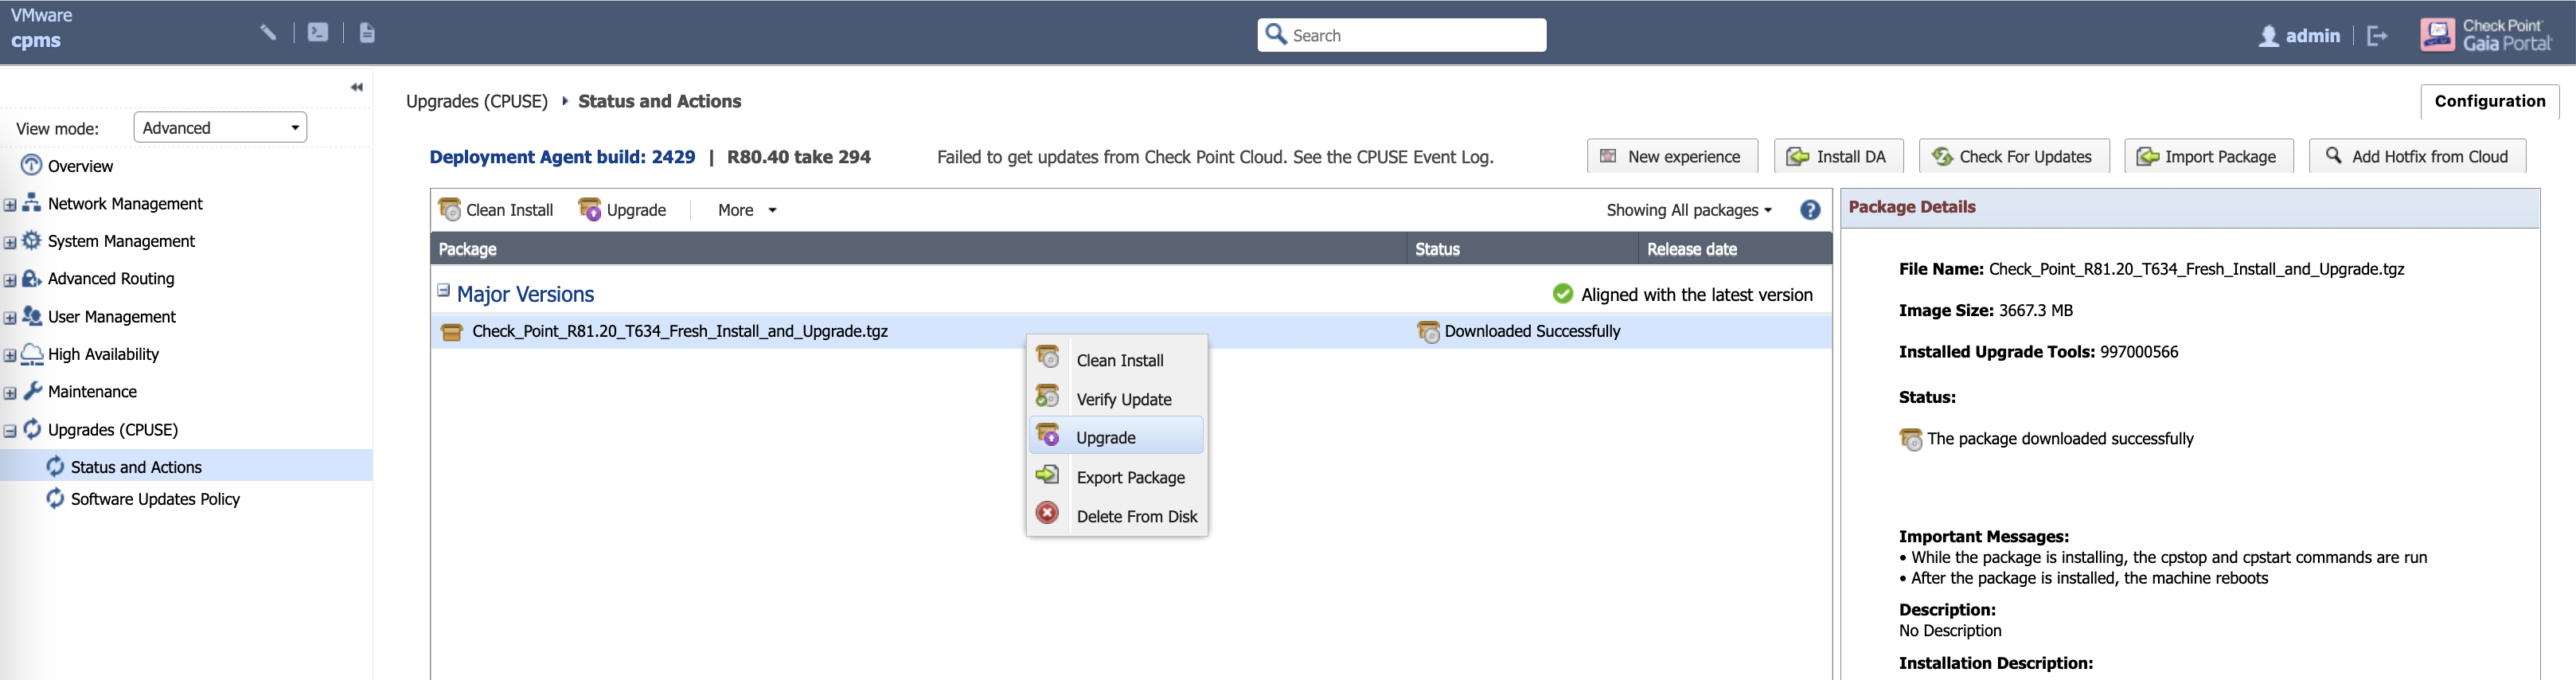The height and width of the screenshot is (680, 2576).
Task: Click the Clean Install toolbar button
Action: pos(496,210)
